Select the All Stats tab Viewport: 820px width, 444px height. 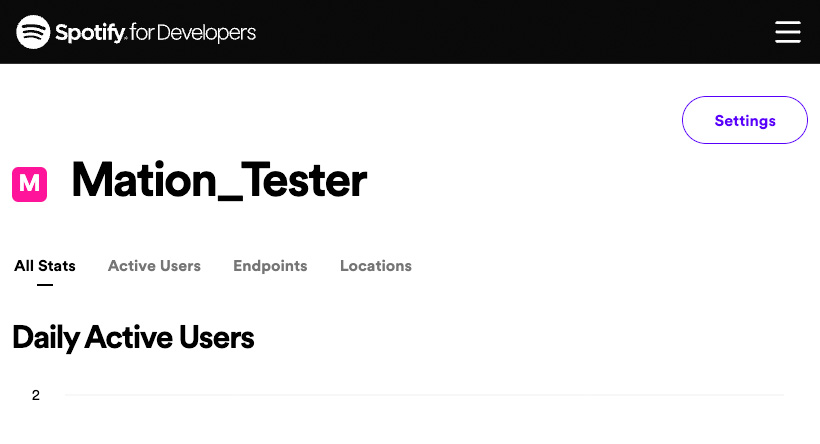coord(45,266)
